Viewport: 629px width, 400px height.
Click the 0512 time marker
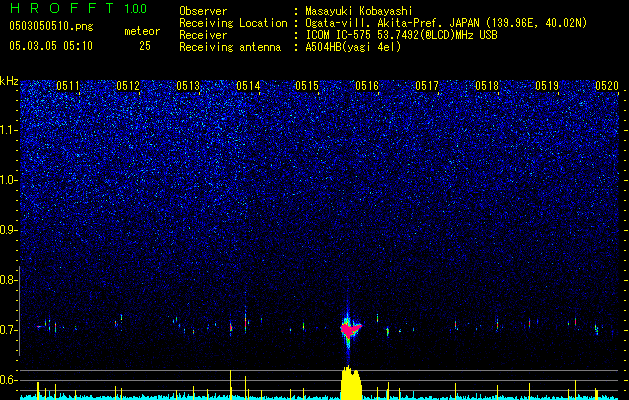(128, 85)
